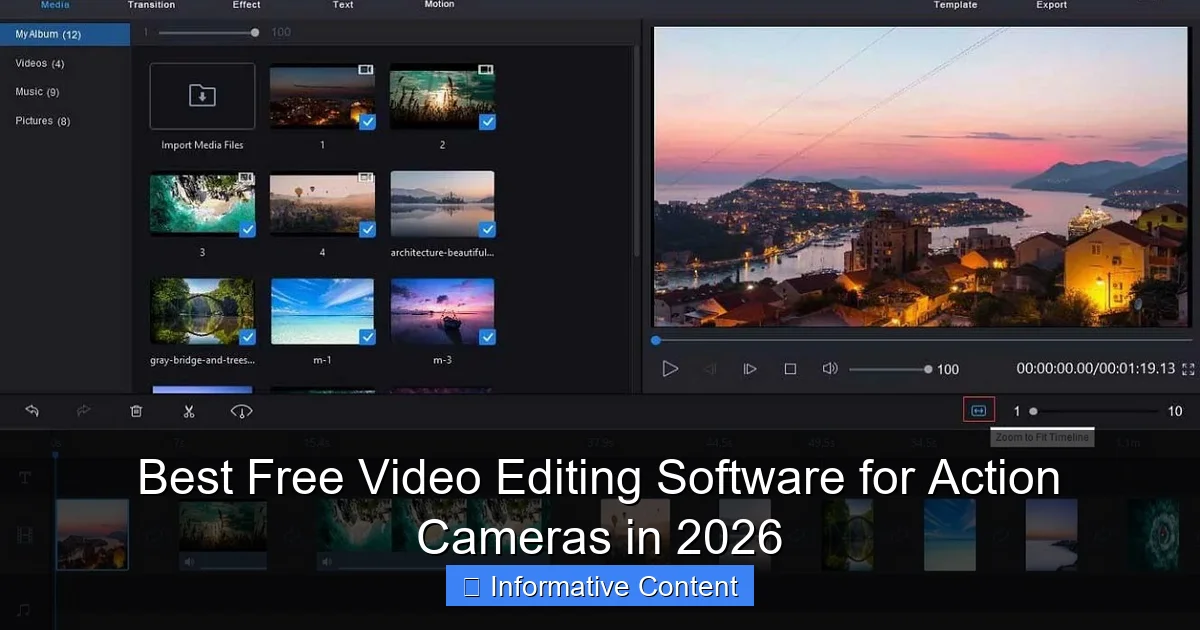The width and height of the screenshot is (1200, 630).
Task: Open the Export menu
Action: pos(1050,5)
